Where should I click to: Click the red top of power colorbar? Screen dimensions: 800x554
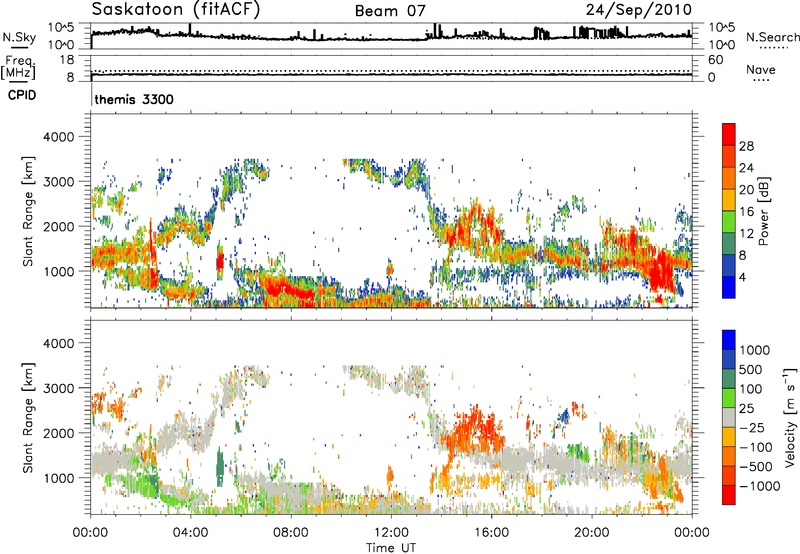pos(729,134)
